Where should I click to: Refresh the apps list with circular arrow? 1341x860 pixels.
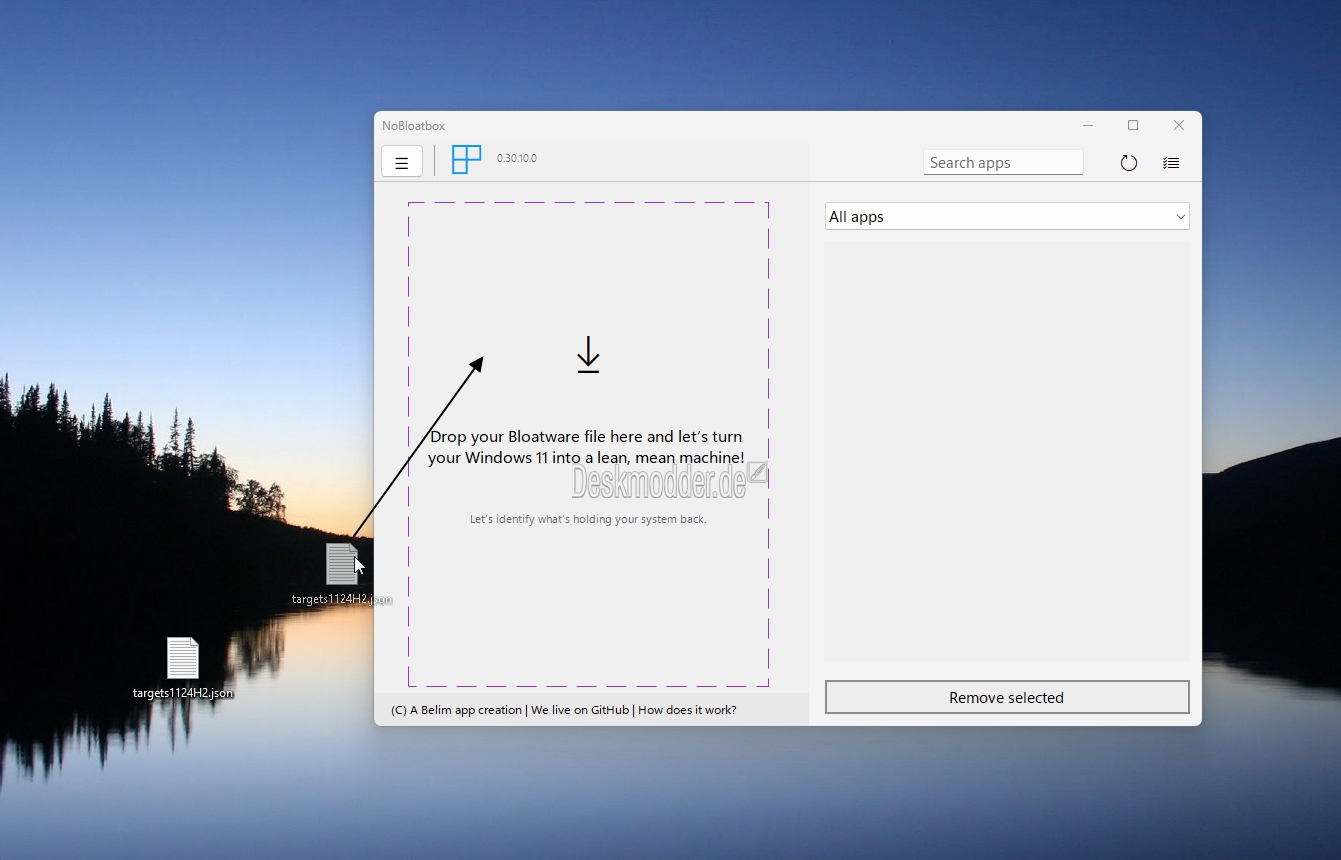coord(1129,163)
